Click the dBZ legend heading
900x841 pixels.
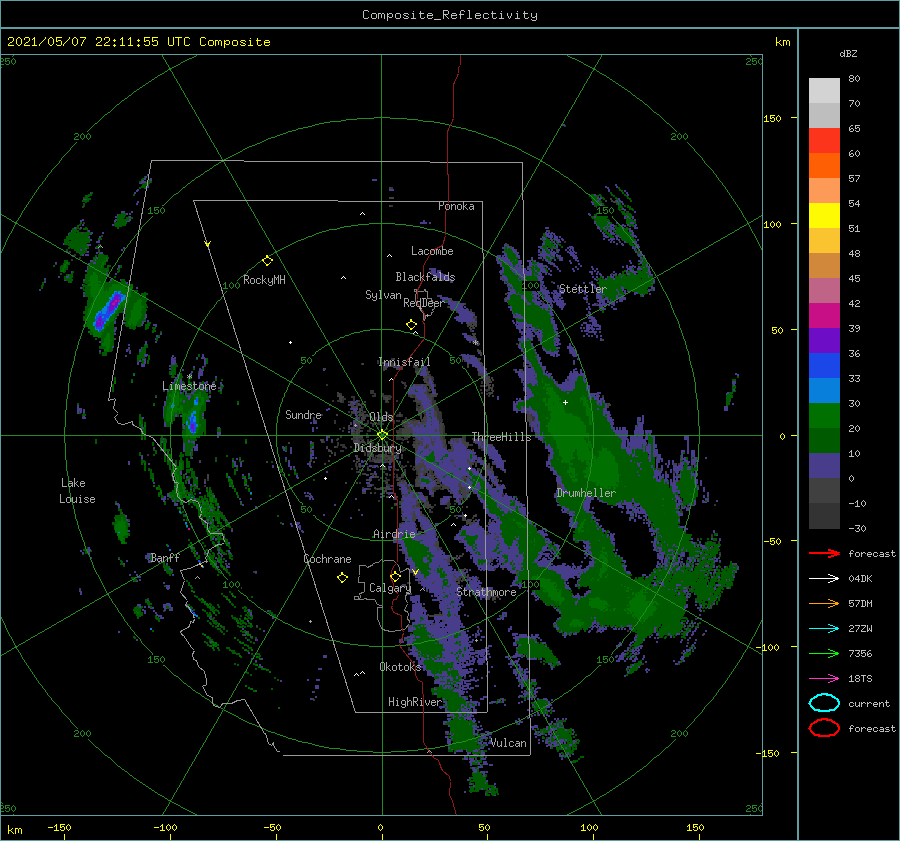pos(848,54)
